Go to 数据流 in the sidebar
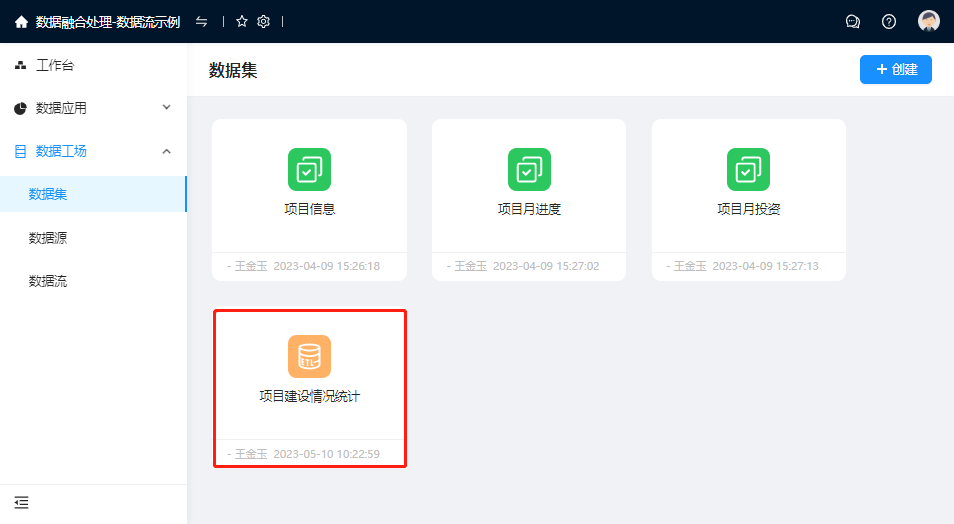Viewport: 954px width, 524px height. pos(48,281)
